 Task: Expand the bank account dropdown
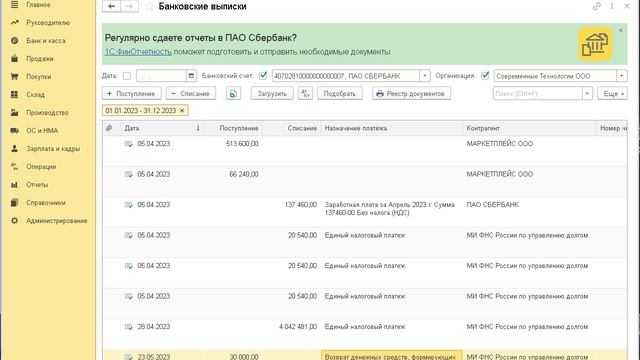(424, 76)
